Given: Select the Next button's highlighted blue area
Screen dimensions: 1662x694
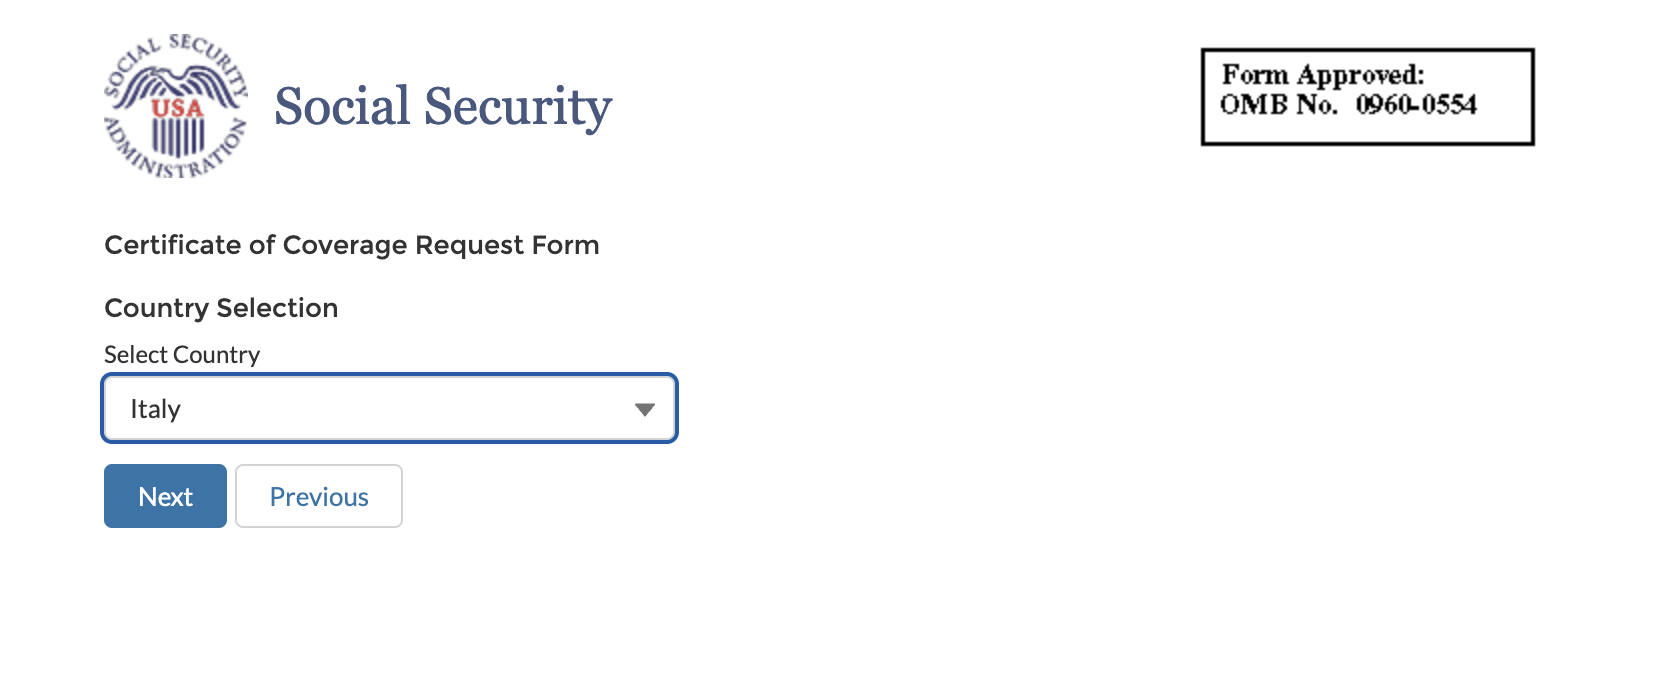Looking at the screenshot, I should coord(165,496).
